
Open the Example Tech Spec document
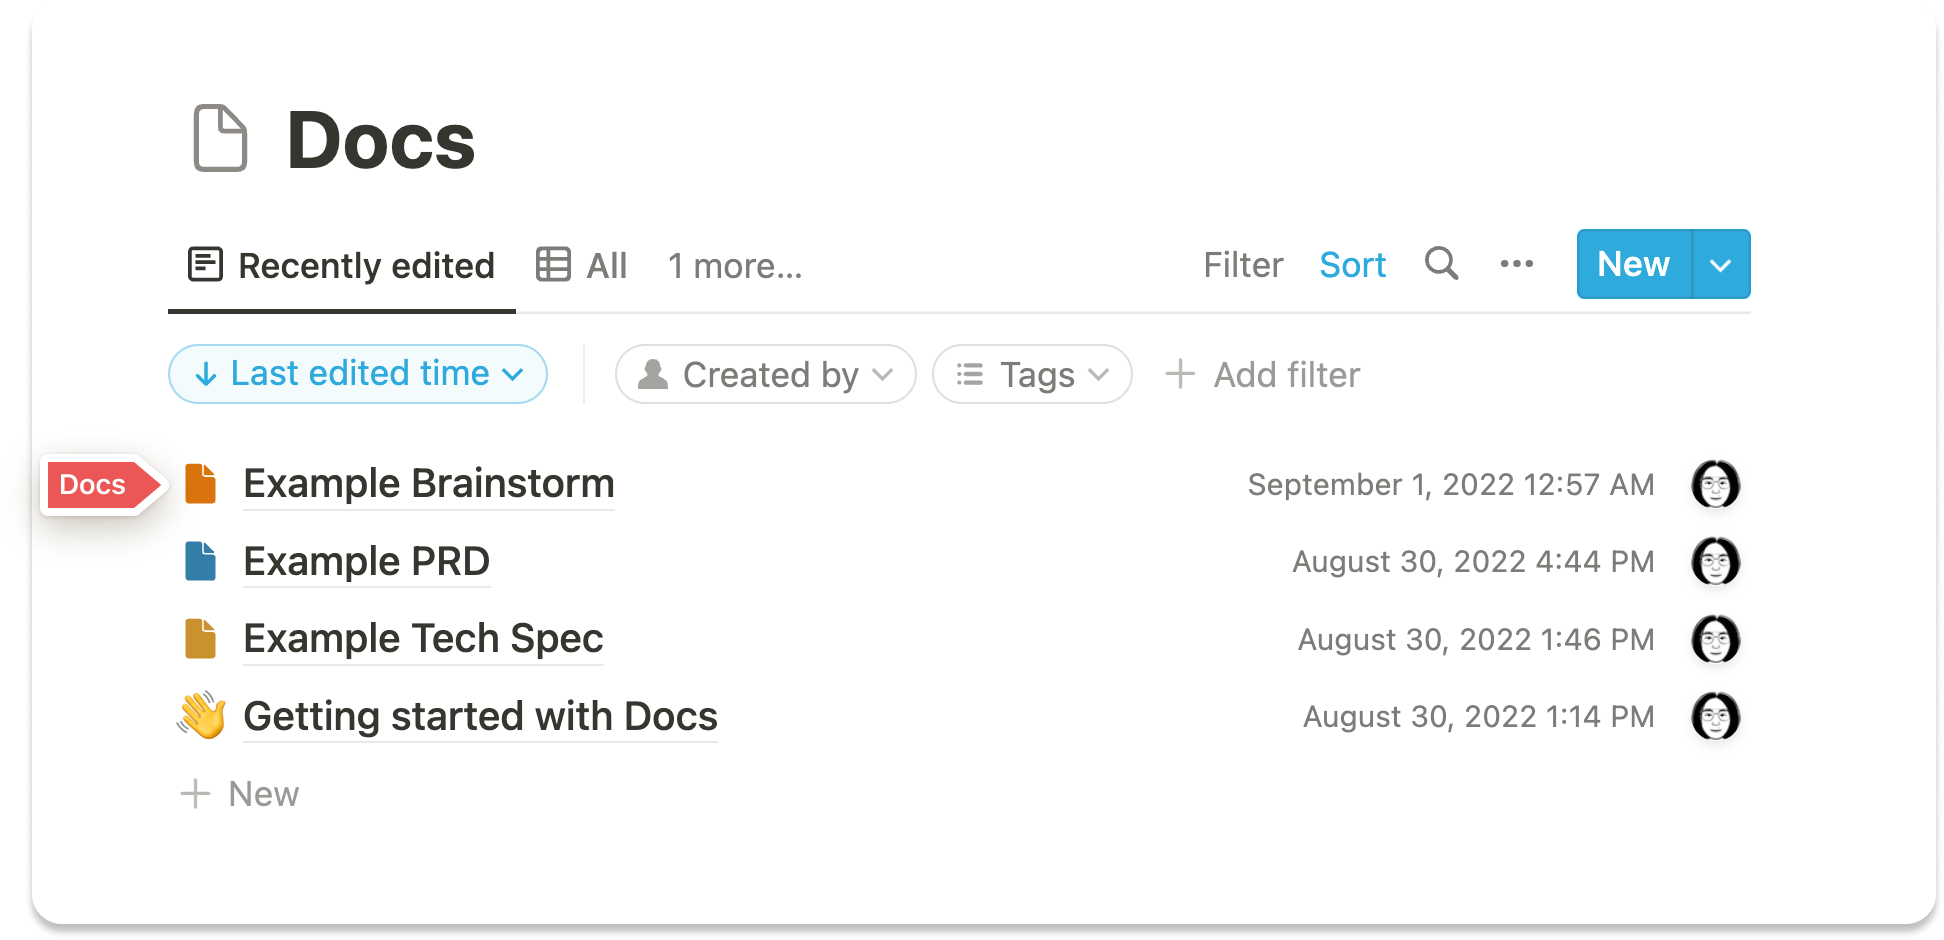pyautogui.click(x=423, y=639)
